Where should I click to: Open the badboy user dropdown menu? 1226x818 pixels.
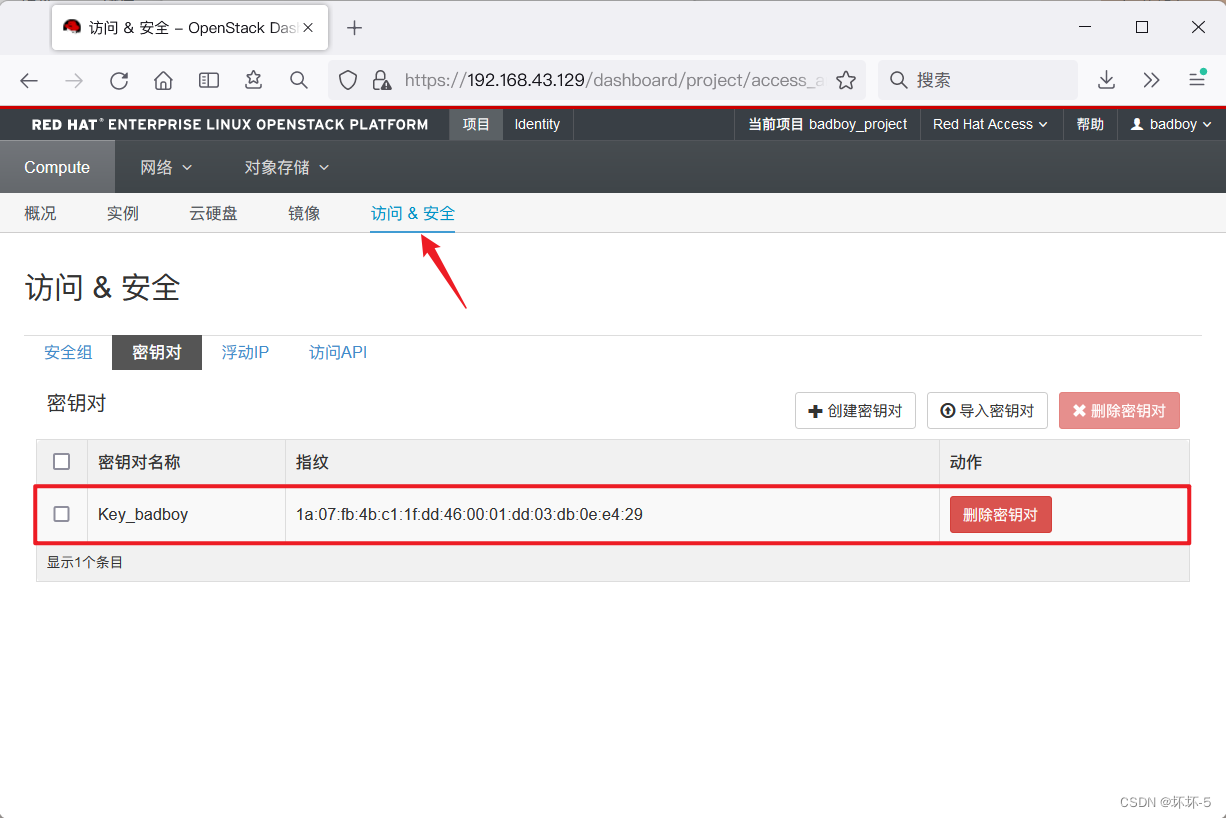coord(1171,124)
